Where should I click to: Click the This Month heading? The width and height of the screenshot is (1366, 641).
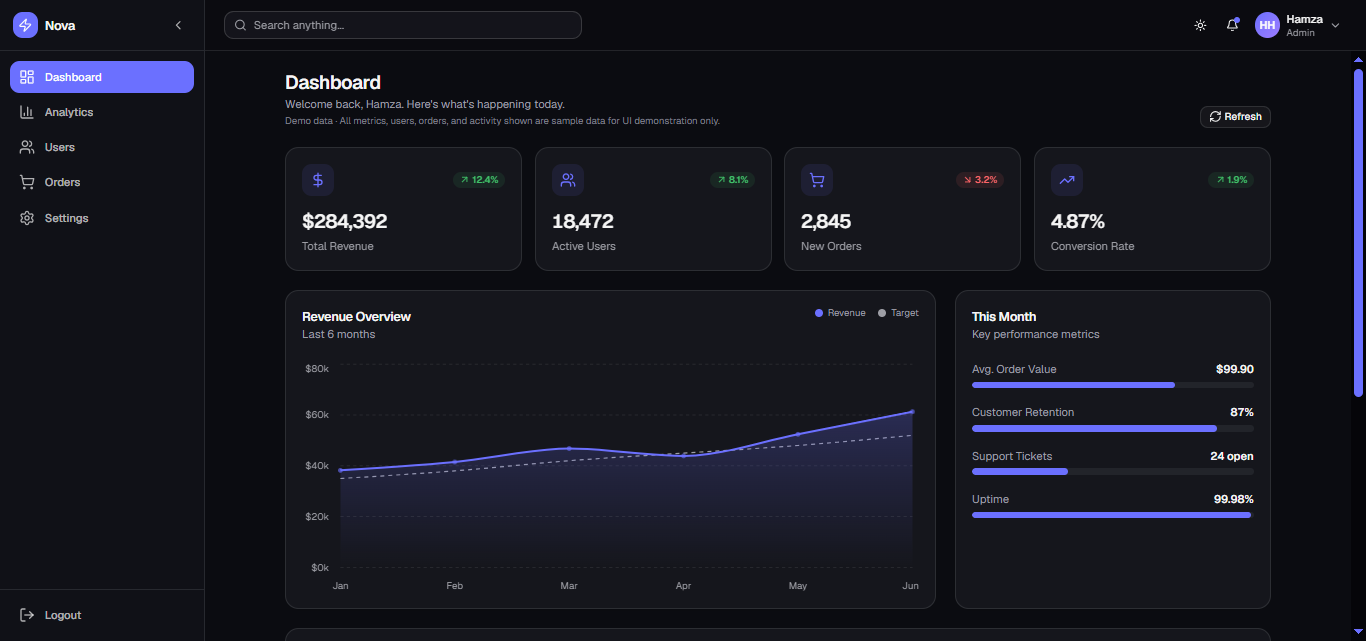point(1004,316)
